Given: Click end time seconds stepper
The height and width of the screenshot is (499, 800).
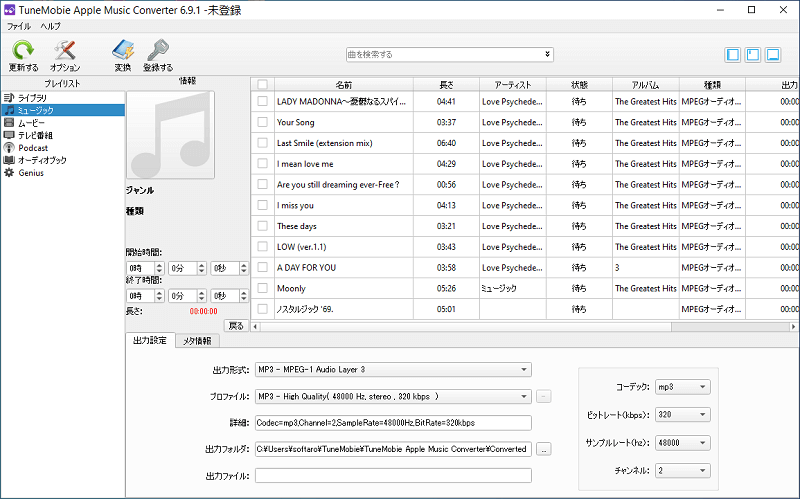Looking at the screenshot, I should (x=243, y=295).
